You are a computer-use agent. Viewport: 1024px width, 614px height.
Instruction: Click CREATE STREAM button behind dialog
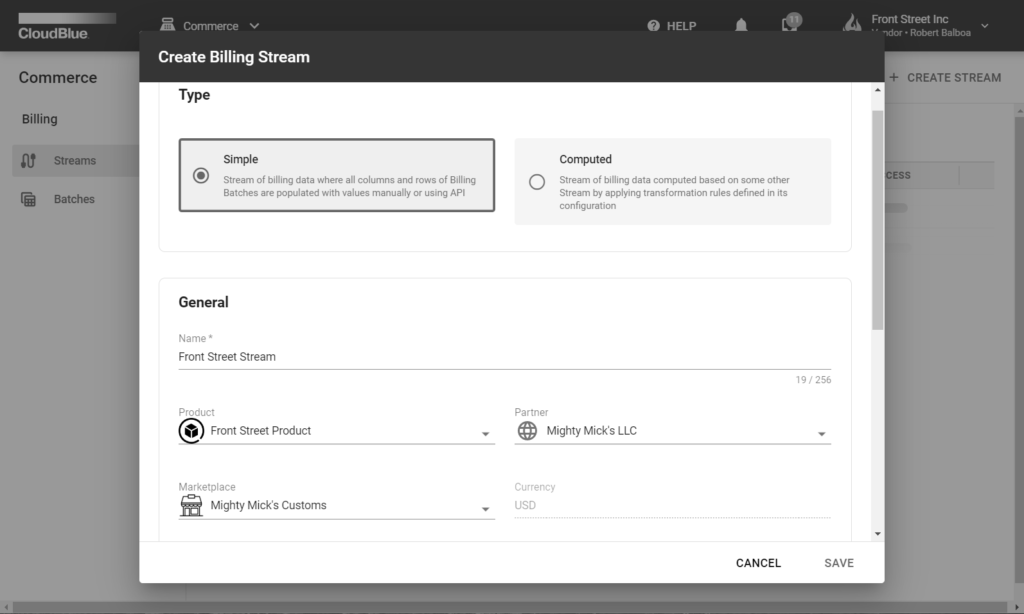pyautogui.click(x=945, y=78)
